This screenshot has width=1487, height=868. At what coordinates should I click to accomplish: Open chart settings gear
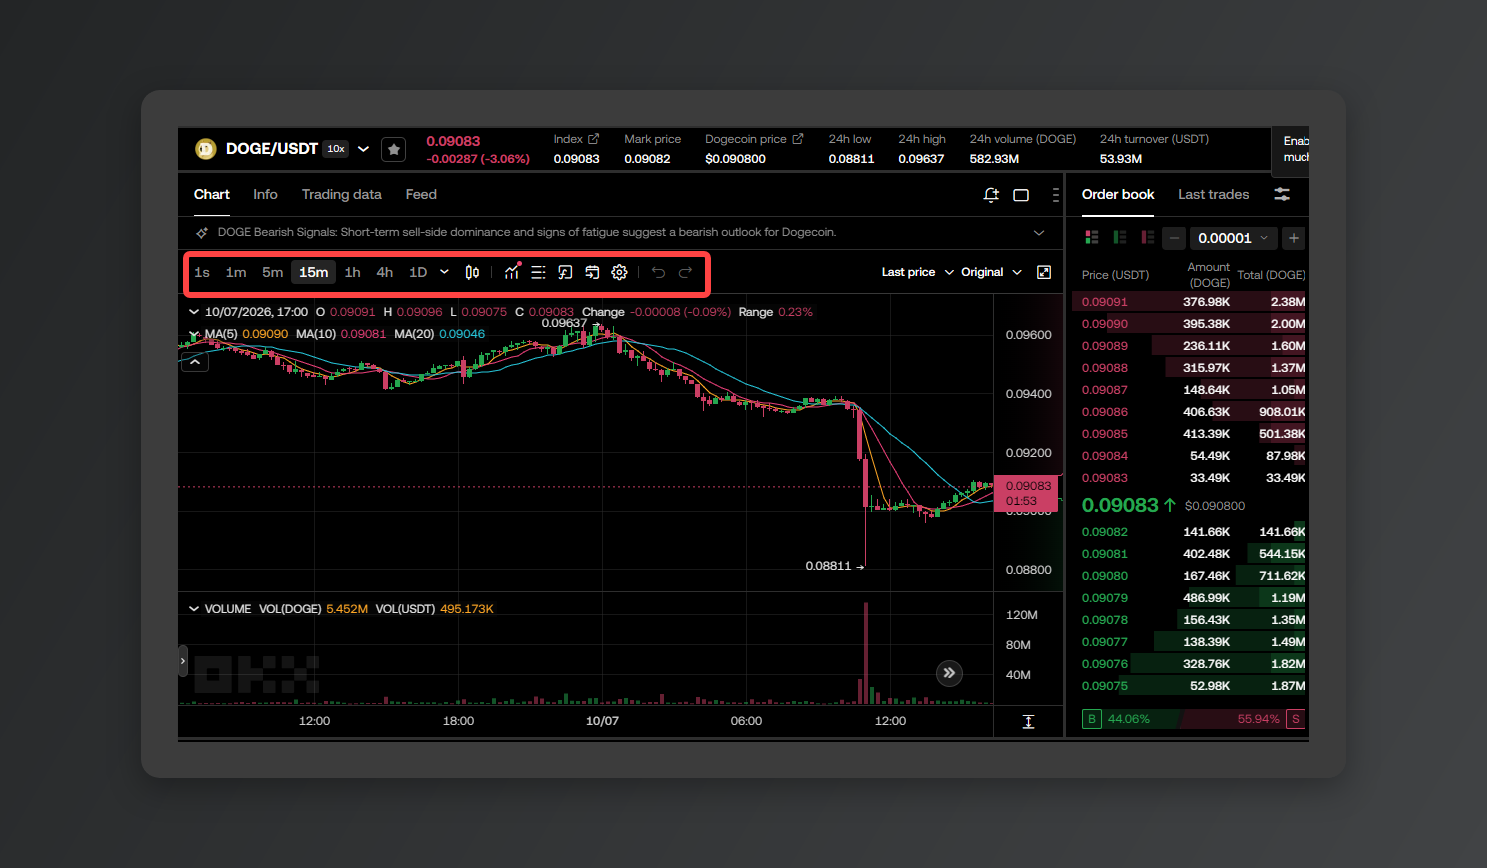tap(619, 272)
